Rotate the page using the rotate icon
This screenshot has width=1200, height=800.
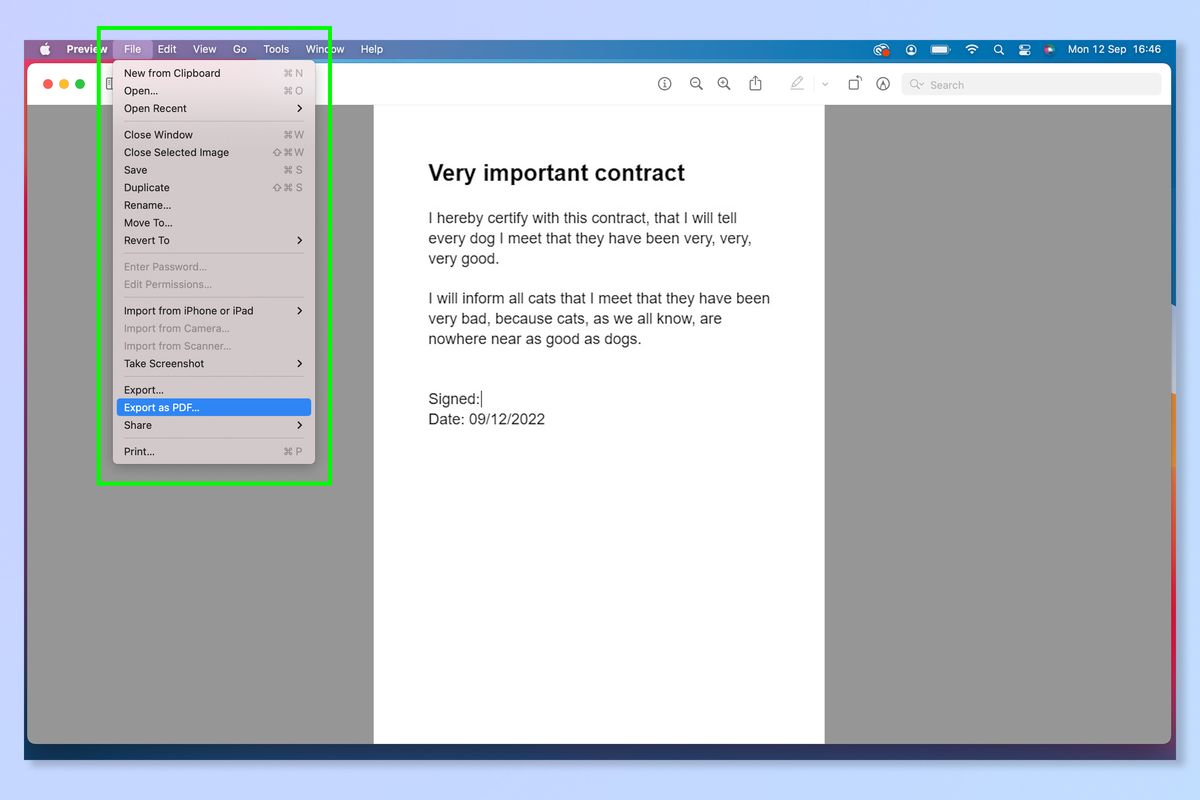point(855,84)
